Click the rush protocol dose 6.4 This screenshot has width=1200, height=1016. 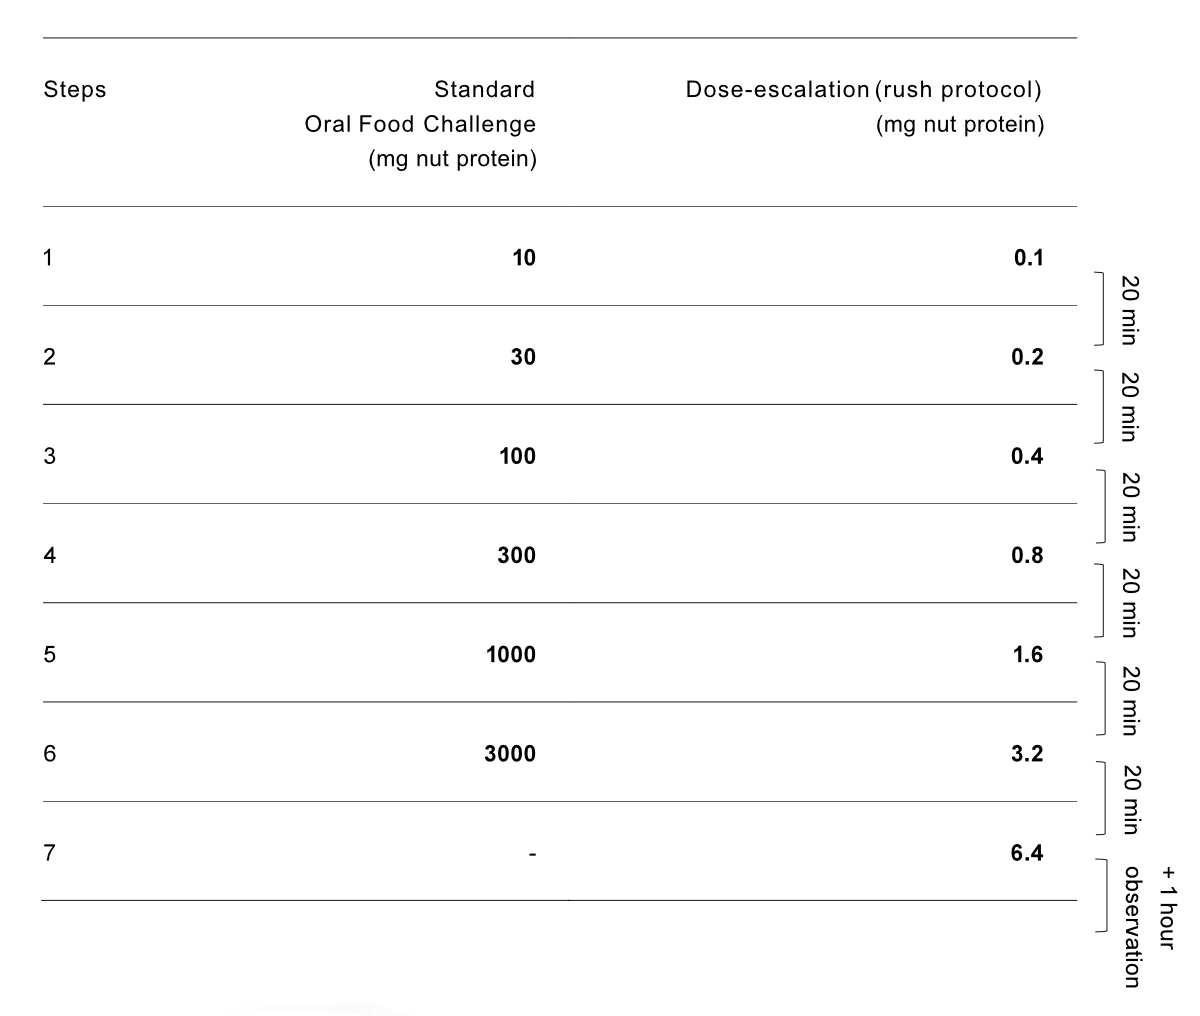tap(1028, 854)
